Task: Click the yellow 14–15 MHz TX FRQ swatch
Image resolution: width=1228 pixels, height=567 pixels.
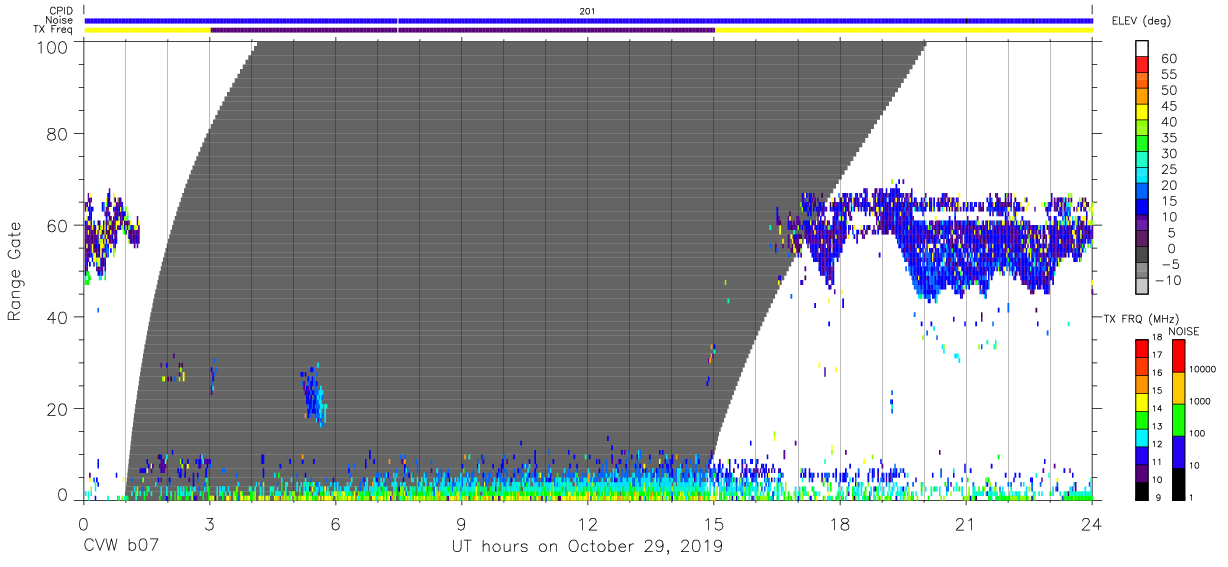Action: [x=1142, y=401]
